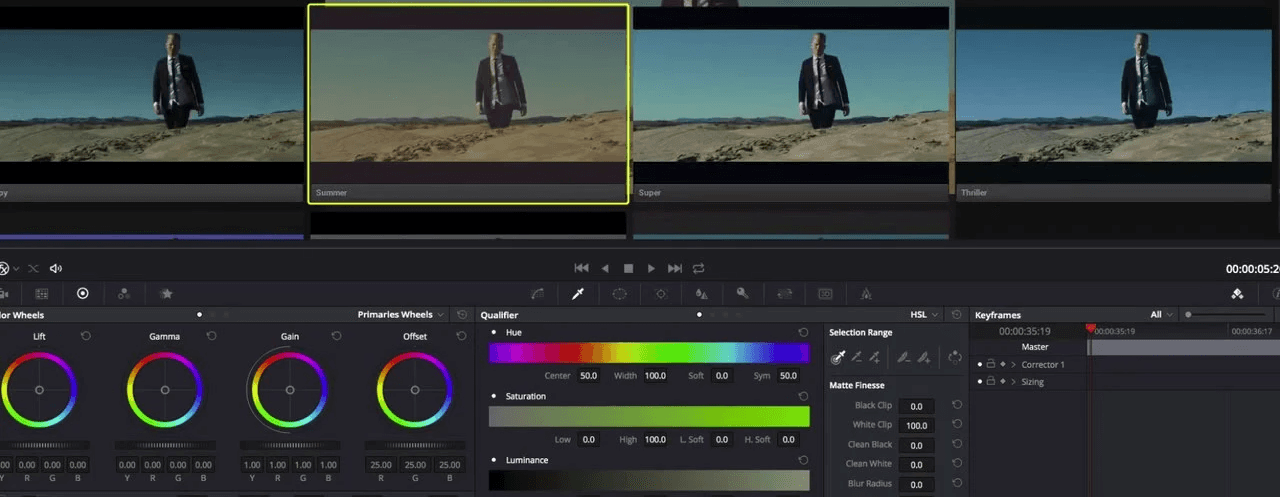The width and height of the screenshot is (1280, 497).
Task: Open the Sizing palette icon
Action: pyautogui.click(x=785, y=294)
